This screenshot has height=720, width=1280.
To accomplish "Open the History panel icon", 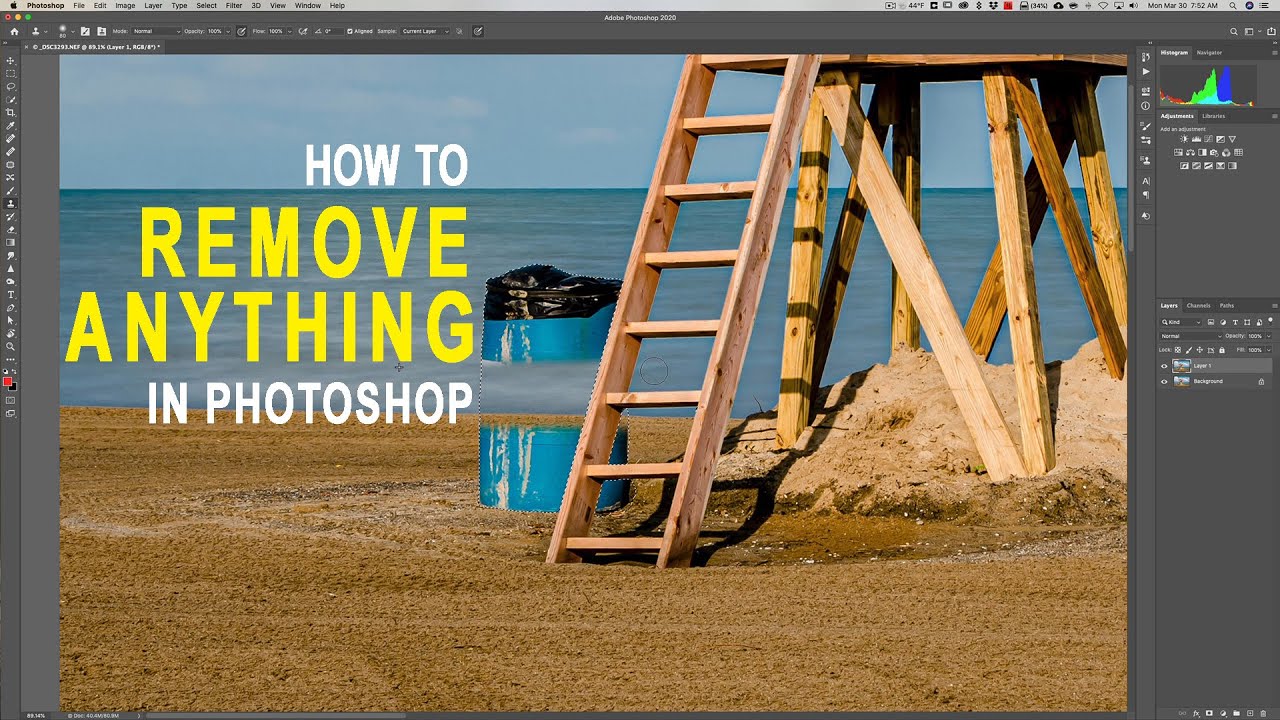I will tap(1146, 56).
